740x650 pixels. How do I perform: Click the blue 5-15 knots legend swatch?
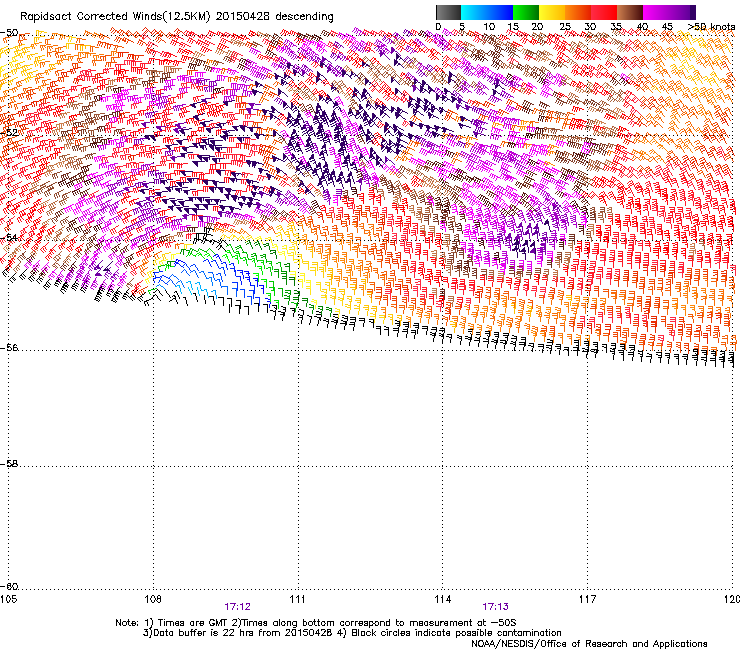pos(487,12)
